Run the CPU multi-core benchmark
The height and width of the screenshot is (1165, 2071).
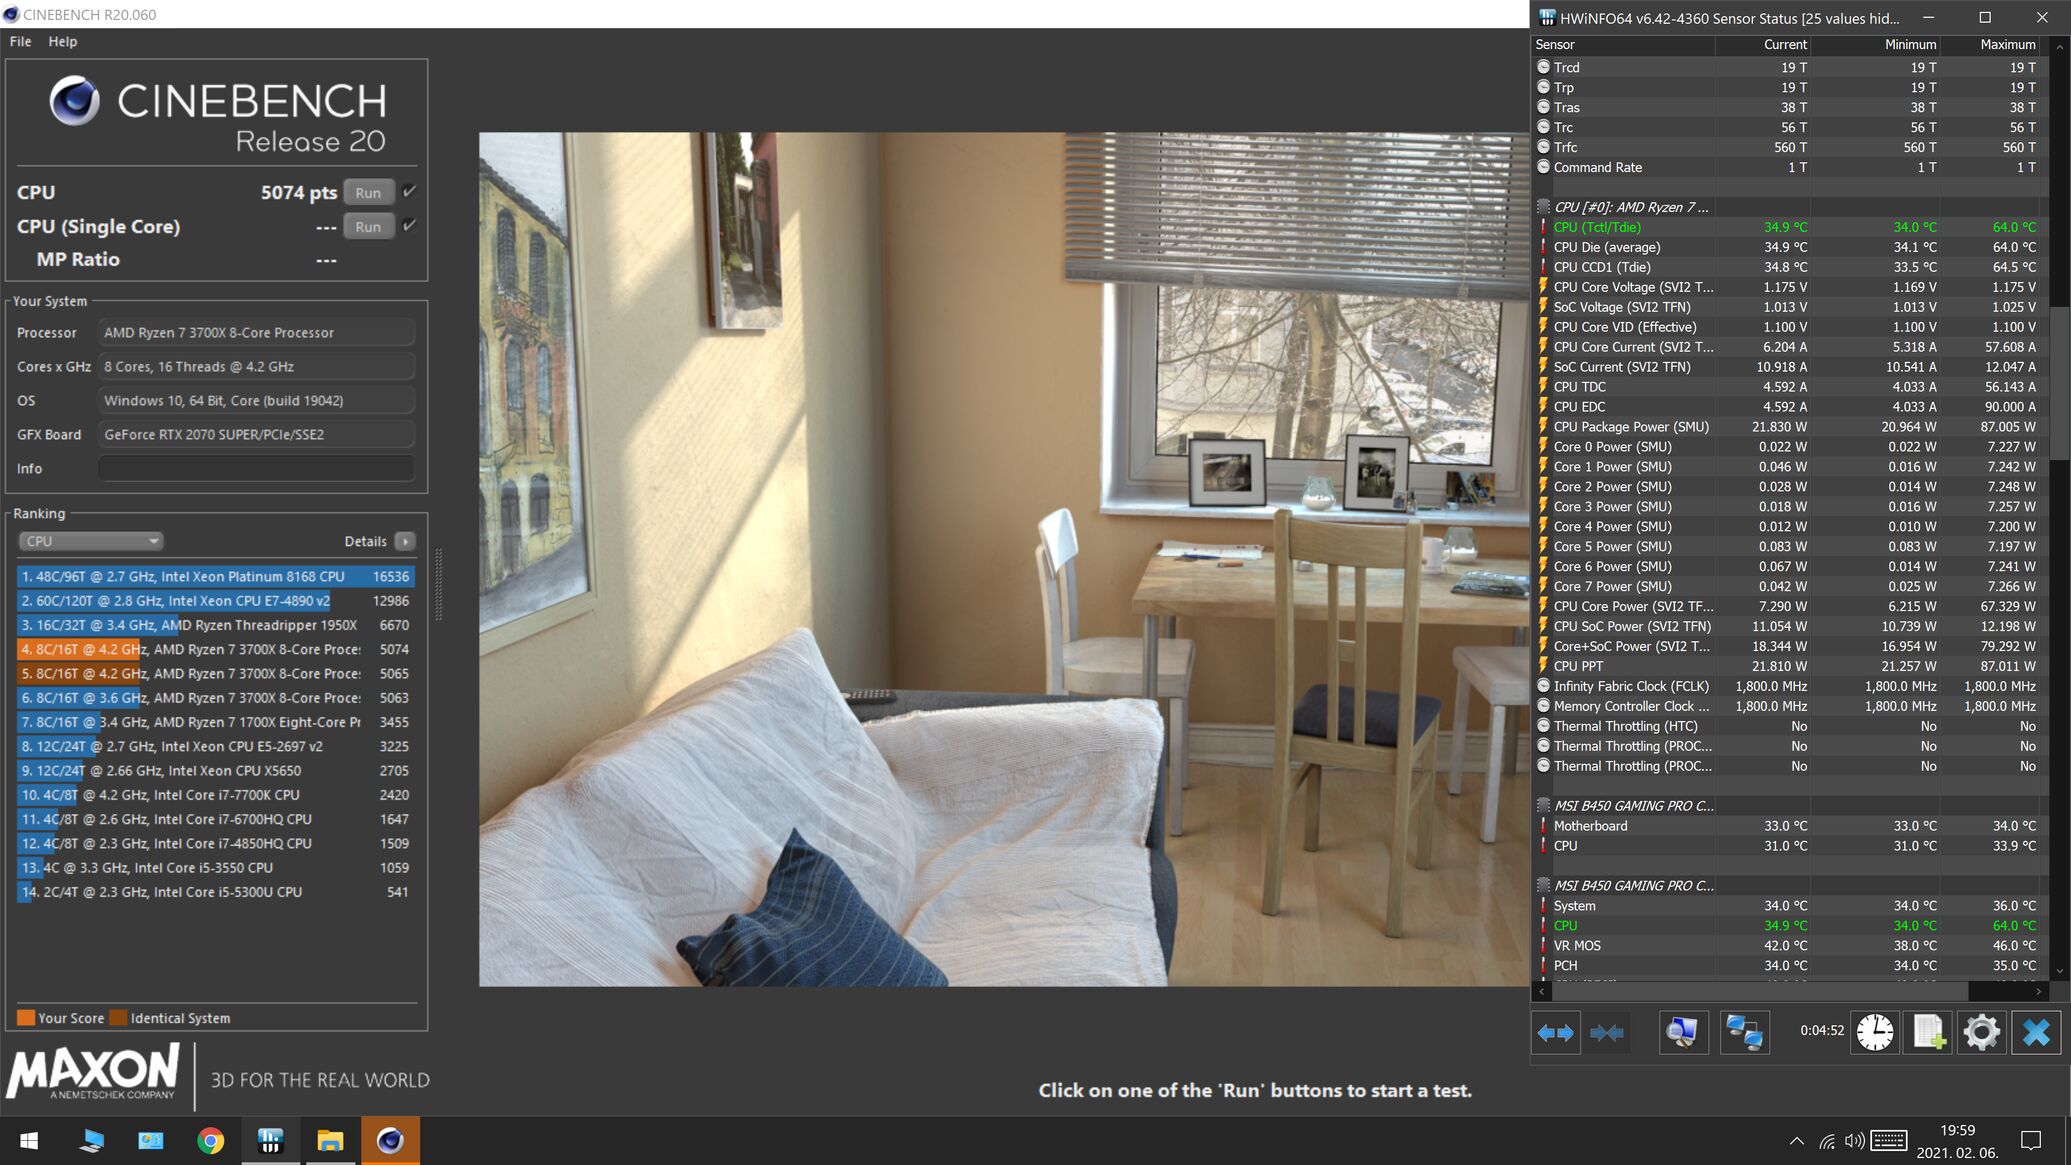pos(368,193)
